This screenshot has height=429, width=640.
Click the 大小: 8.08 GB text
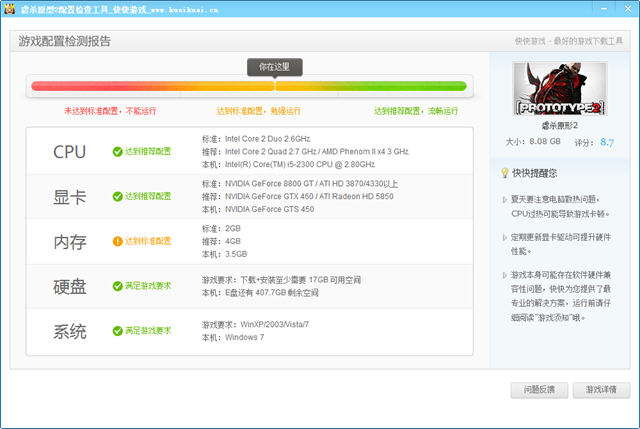pyautogui.click(x=533, y=142)
